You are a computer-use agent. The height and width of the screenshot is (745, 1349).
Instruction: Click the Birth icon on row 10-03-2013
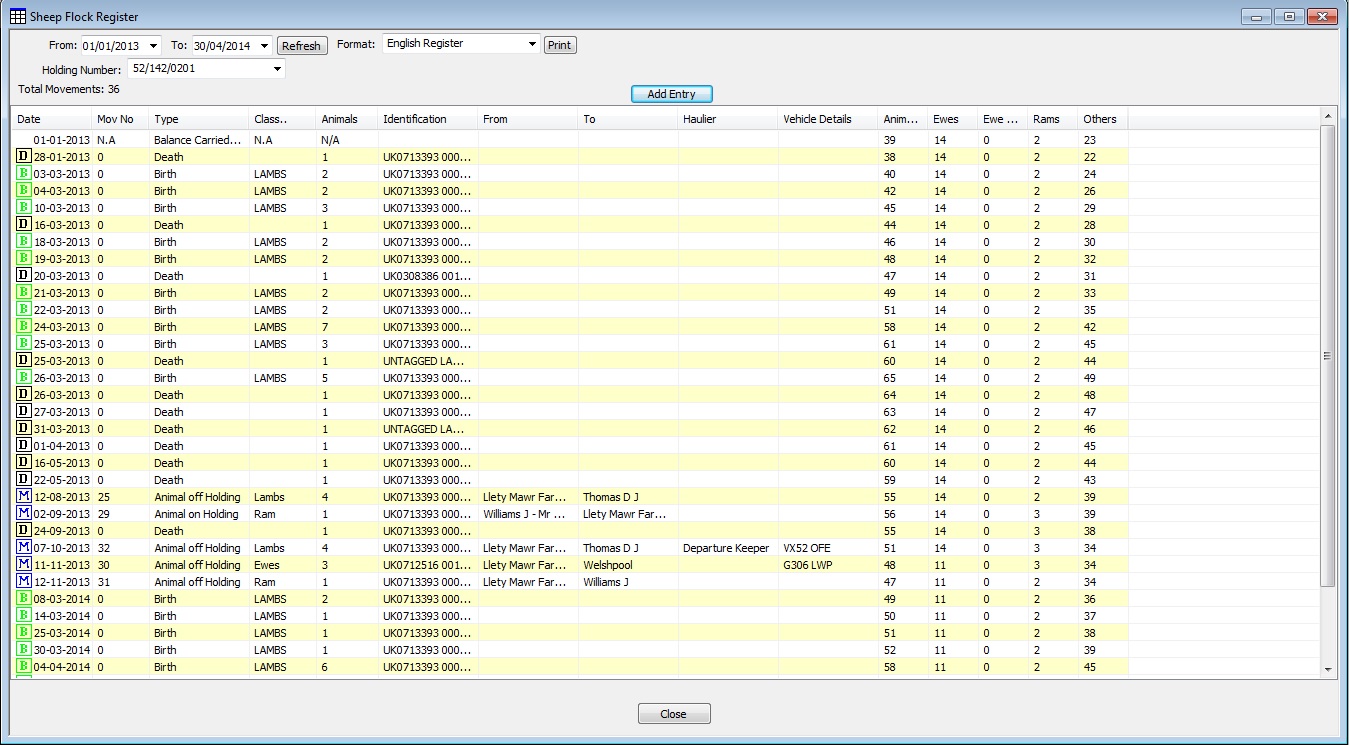tap(24, 208)
